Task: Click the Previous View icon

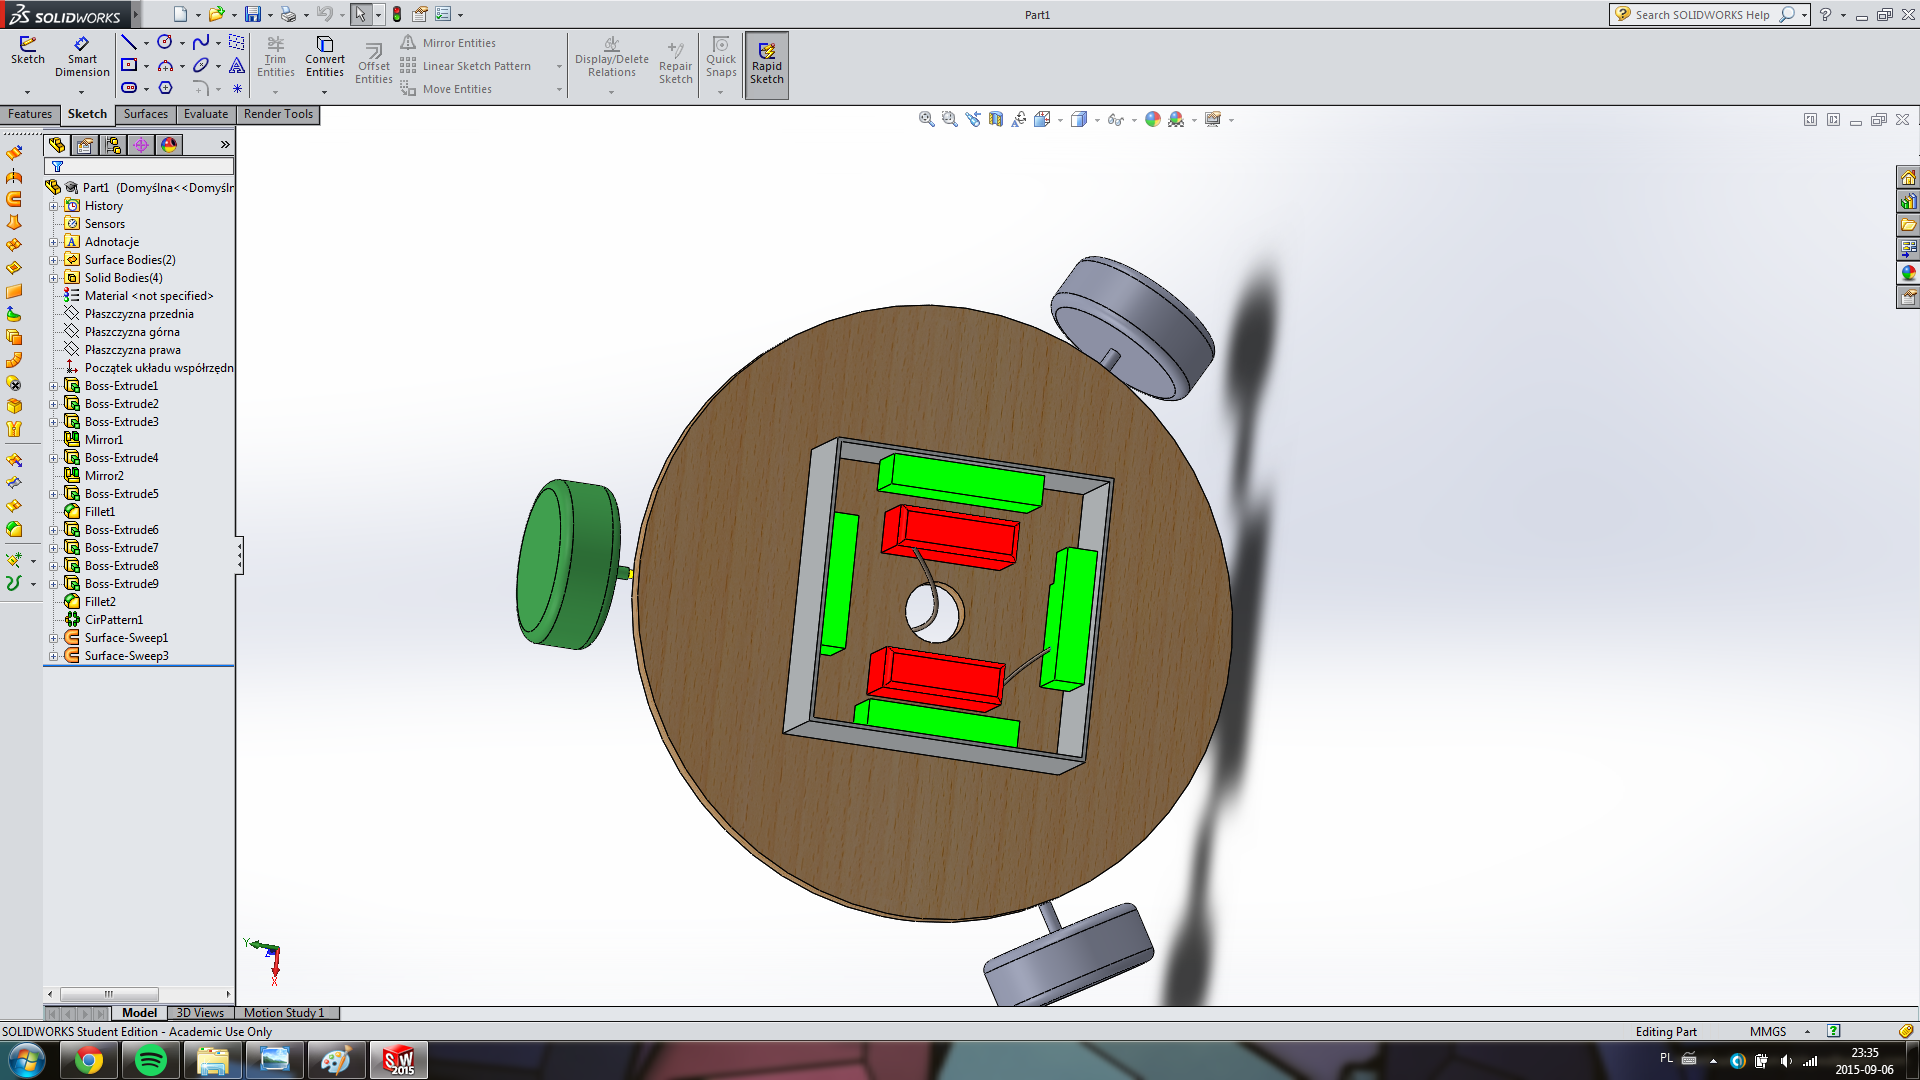Action: click(x=973, y=119)
